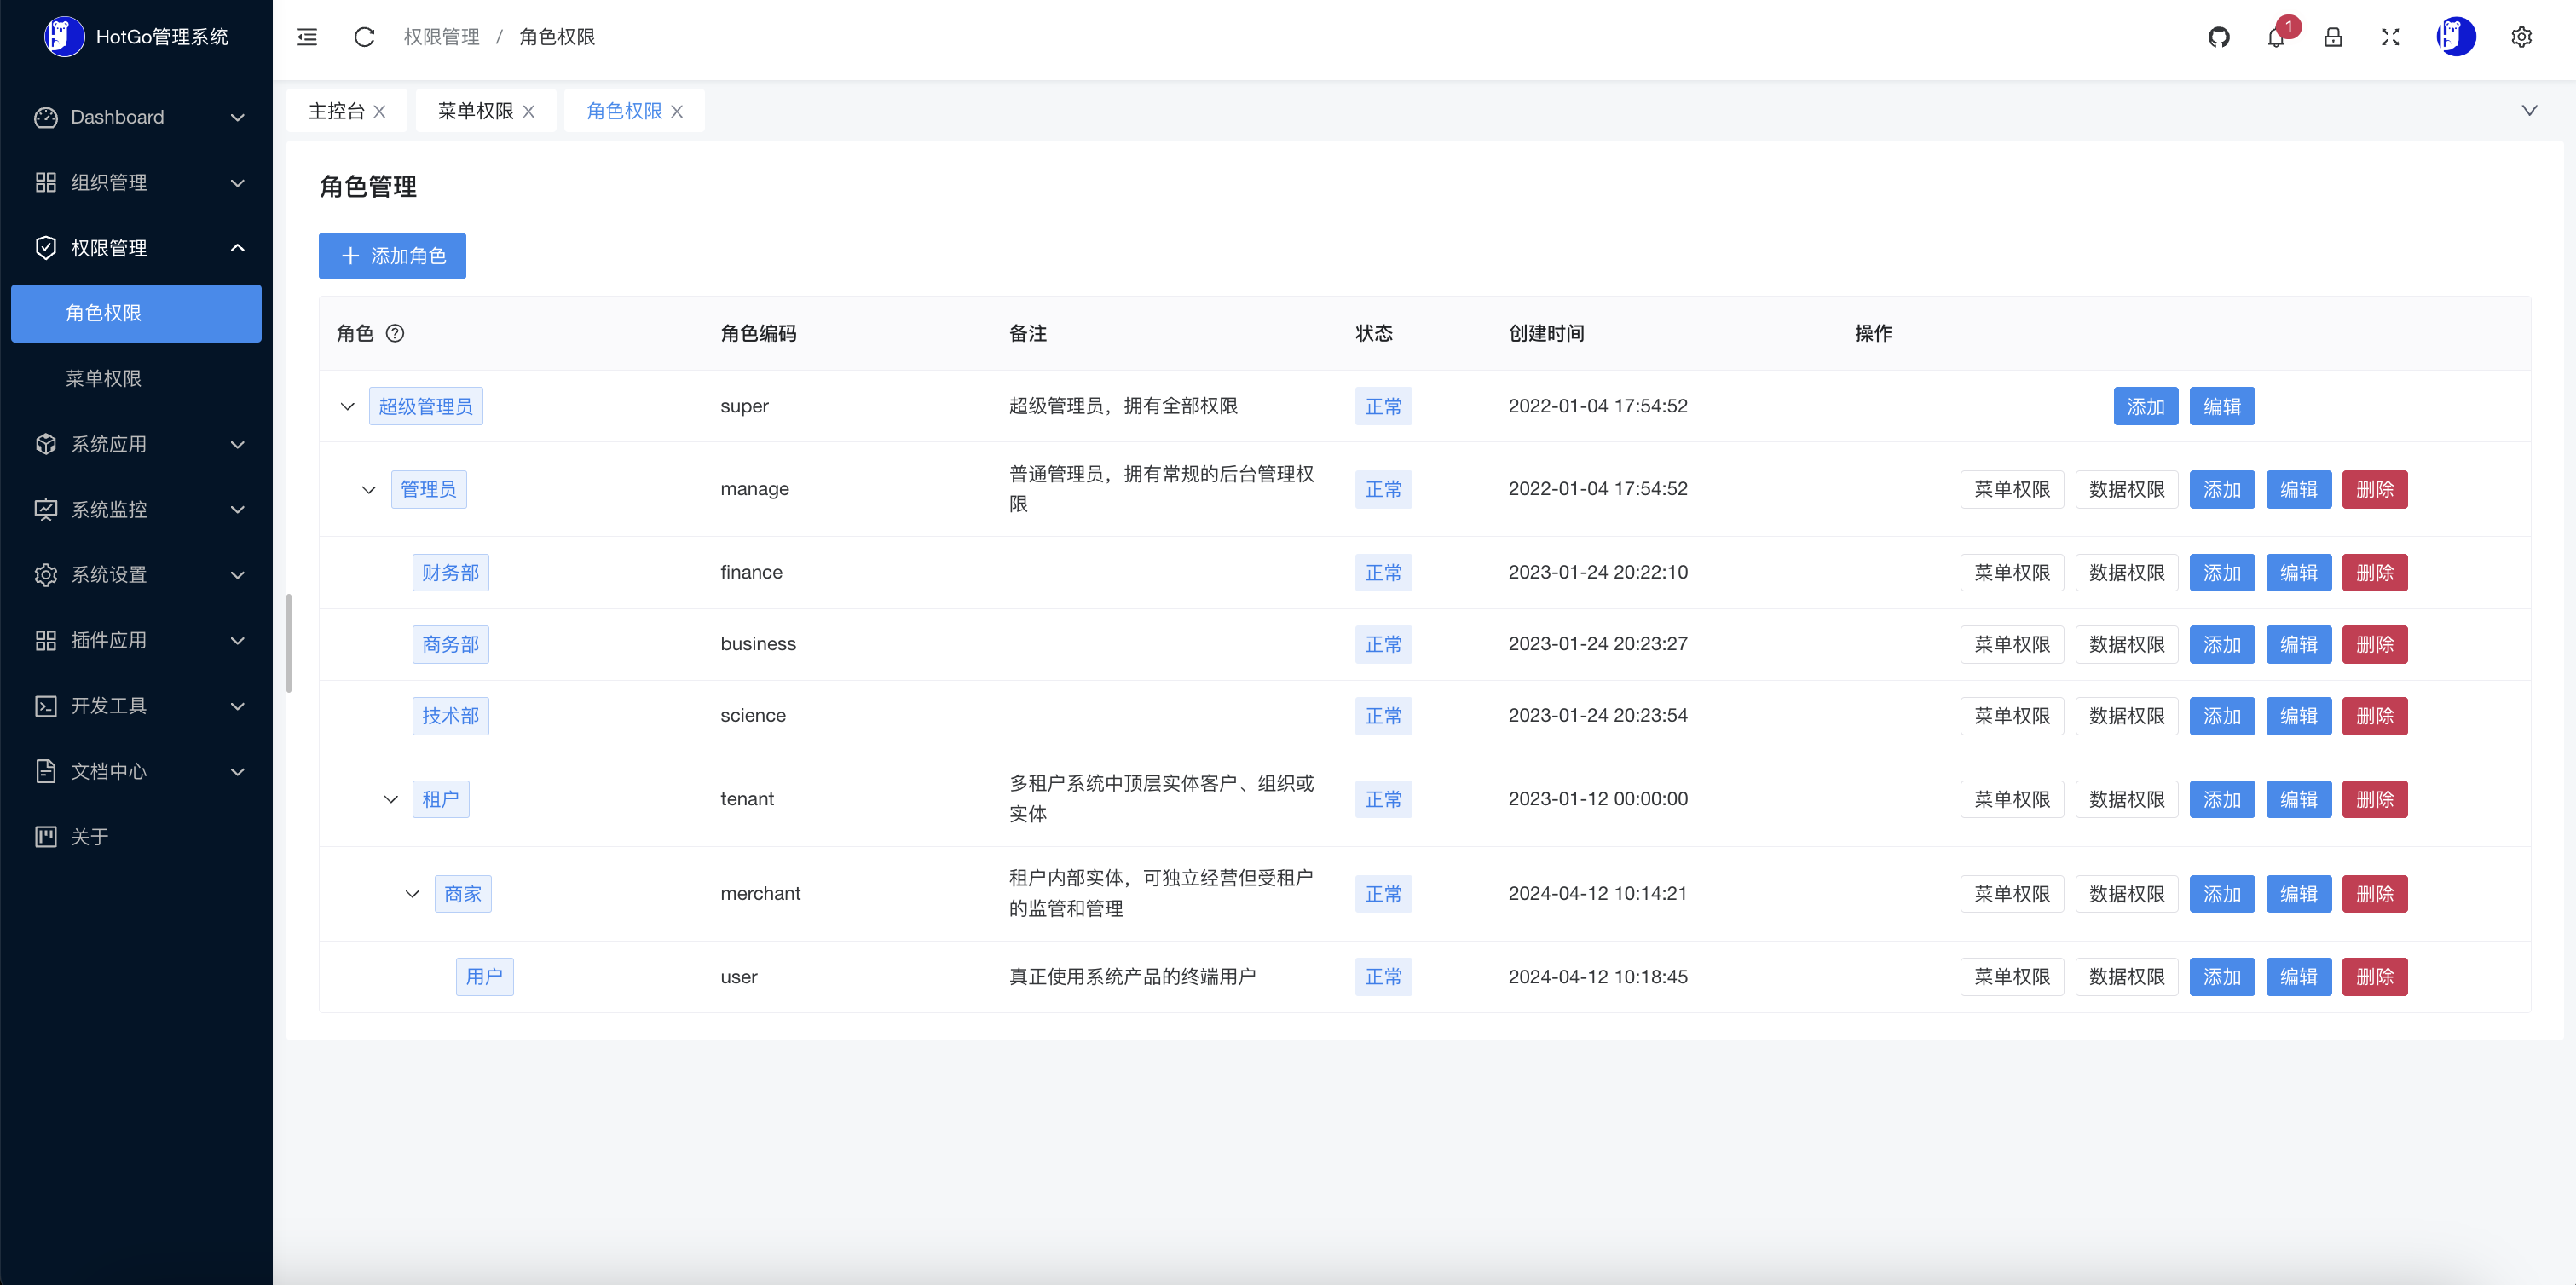
Task: Toggle fullscreen mode icon
Action: pyautogui.click(x=2389, y=37)
